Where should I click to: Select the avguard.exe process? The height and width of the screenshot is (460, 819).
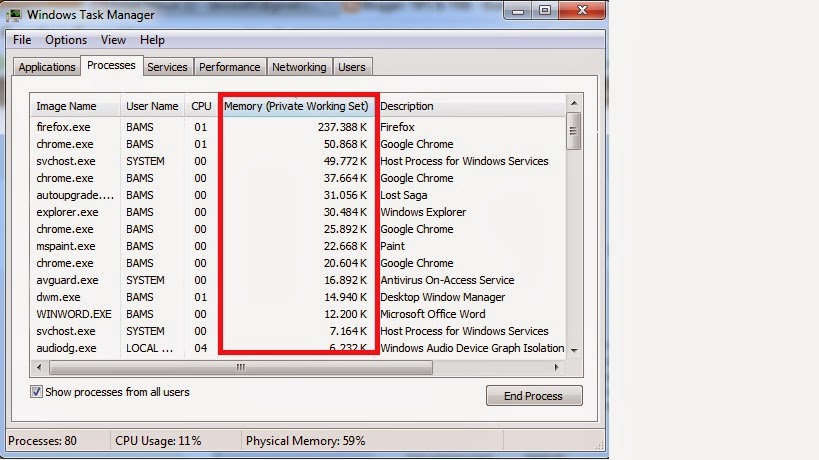(298, 280)
